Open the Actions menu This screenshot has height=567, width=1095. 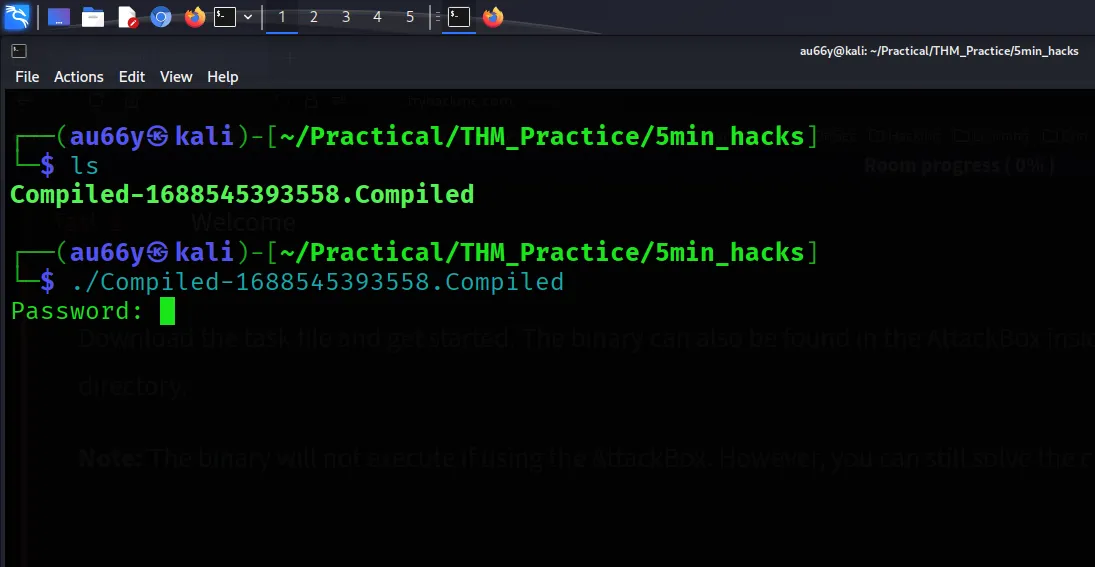tap(79, 77)
